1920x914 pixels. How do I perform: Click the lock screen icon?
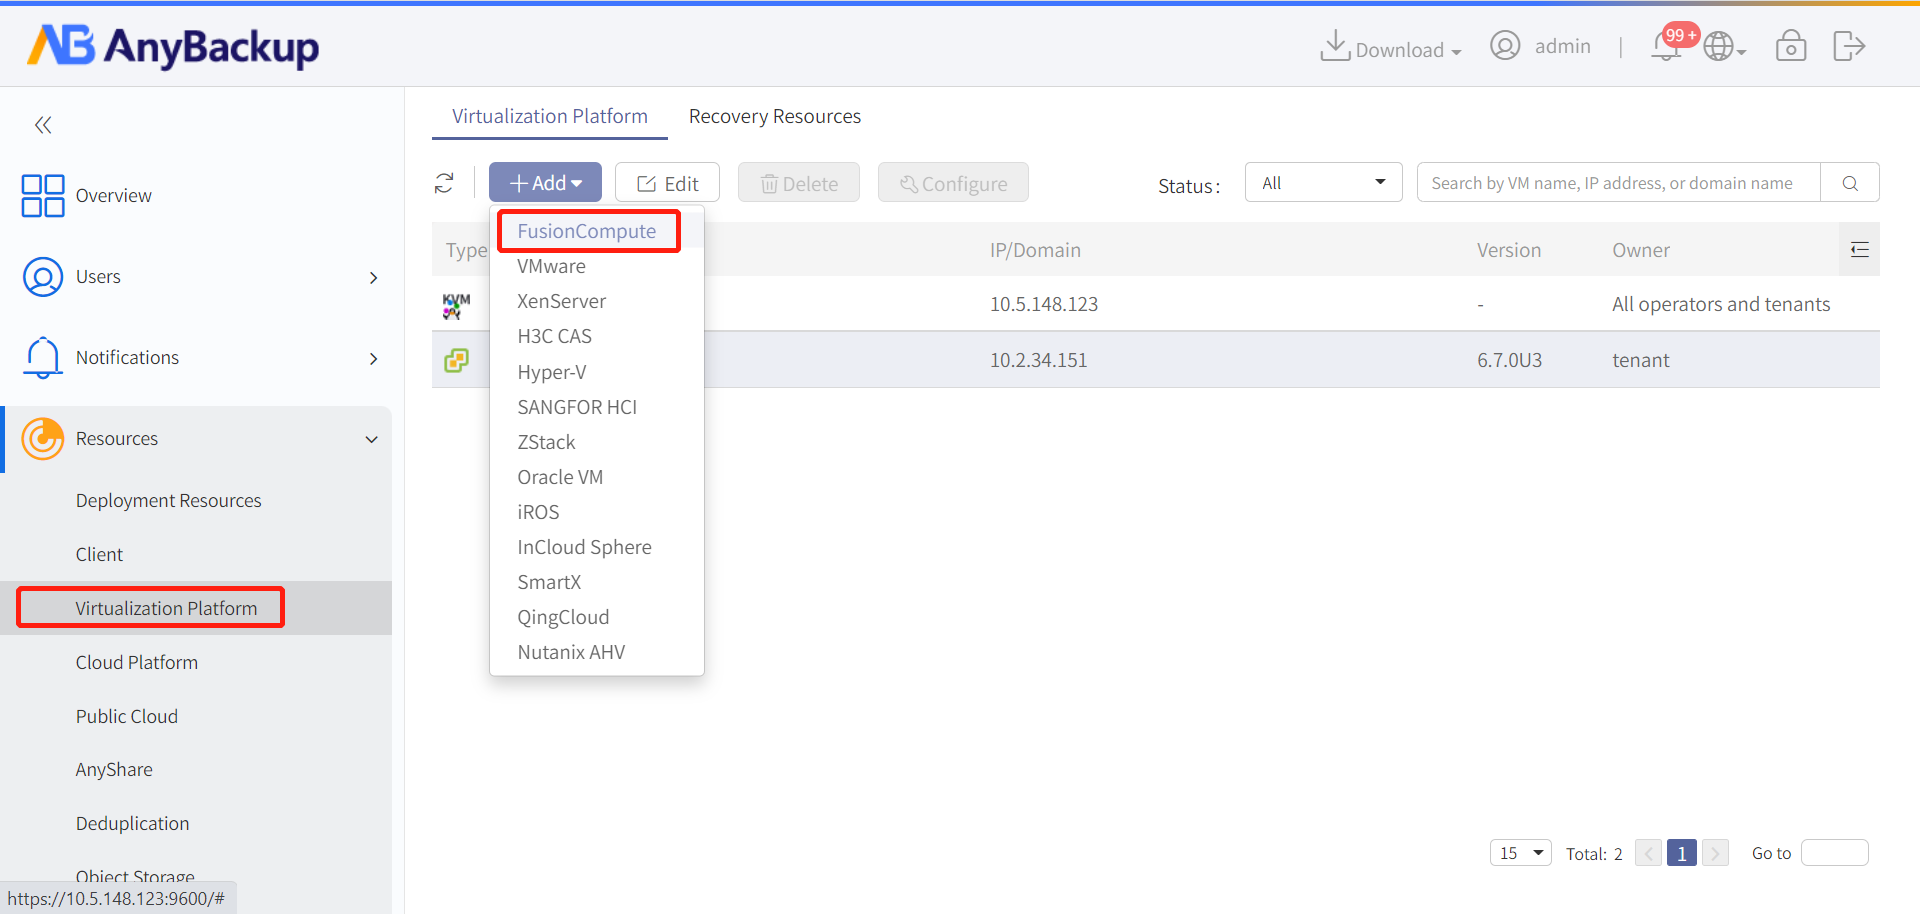click(x=1791, y=46)
